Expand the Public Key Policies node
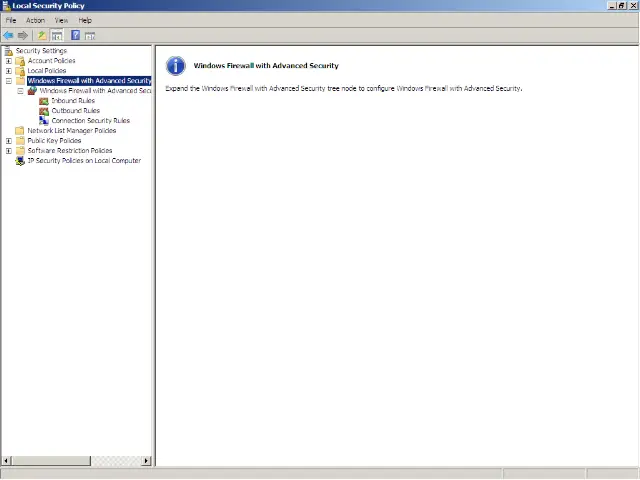Image resolution: width=640 pixels, height=480 pixels. pos(9,141)
